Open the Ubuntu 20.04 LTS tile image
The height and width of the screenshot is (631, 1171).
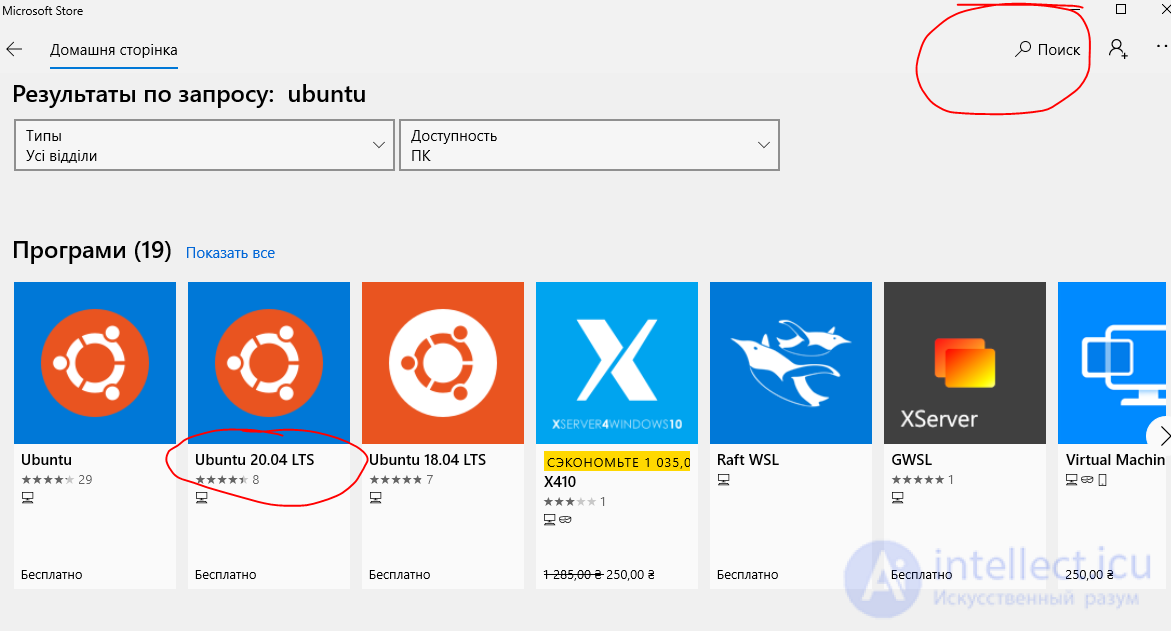coord(269,363)
